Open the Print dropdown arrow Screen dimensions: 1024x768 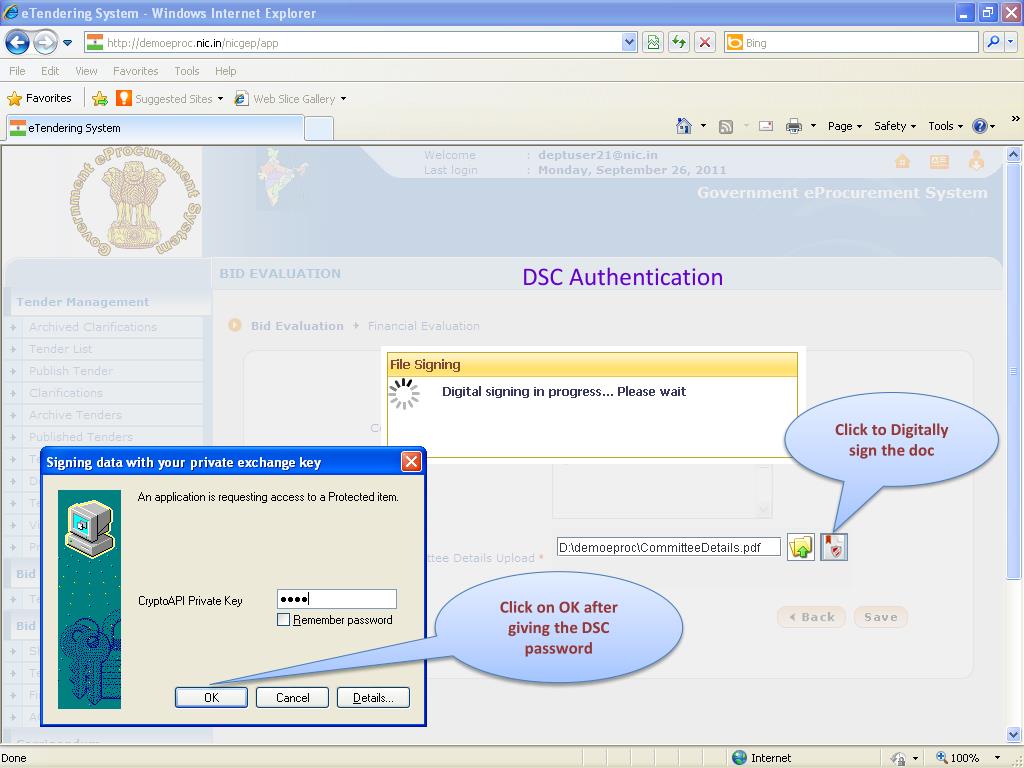click(x=813, y=126)
